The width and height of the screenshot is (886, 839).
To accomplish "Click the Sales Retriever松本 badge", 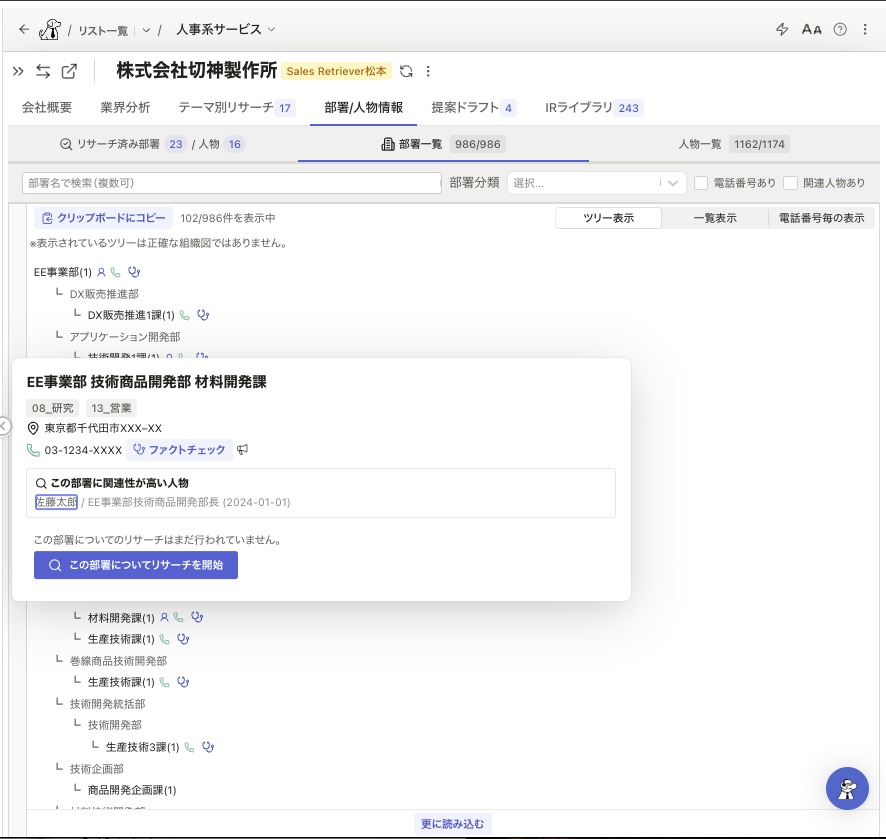I will click(x=336, y=71).
